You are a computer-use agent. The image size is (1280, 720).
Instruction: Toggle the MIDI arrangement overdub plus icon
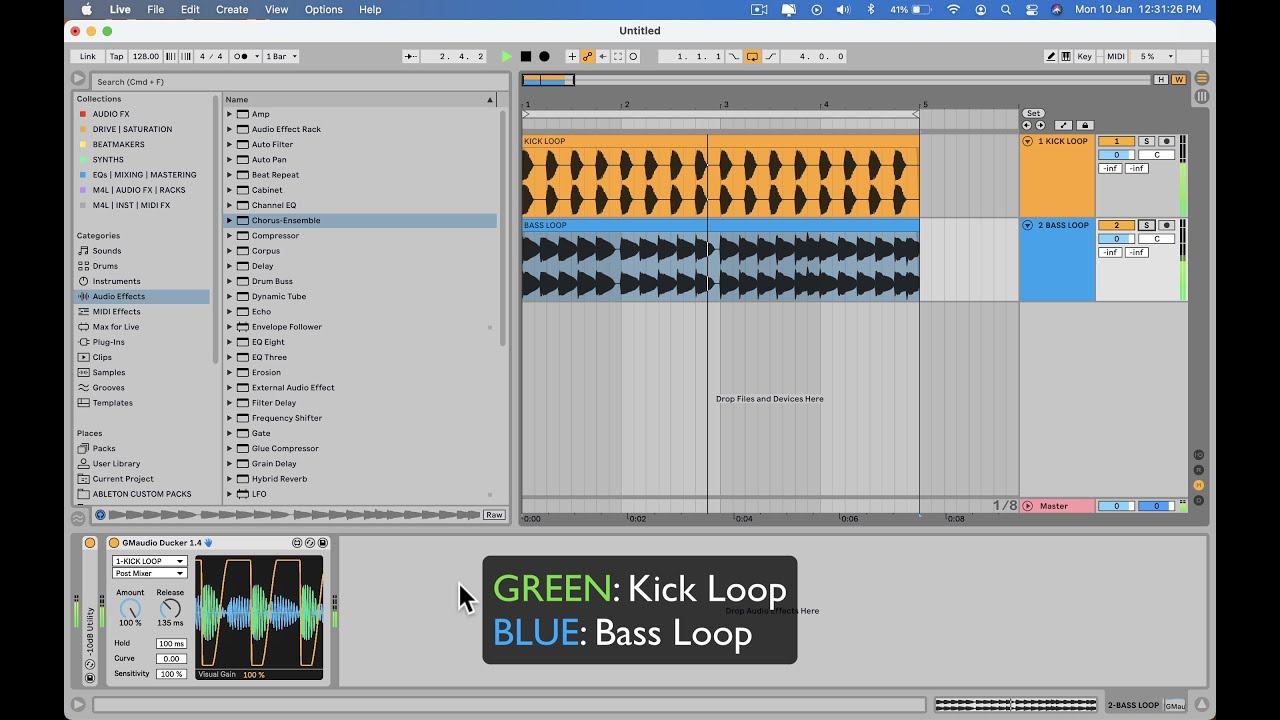572,57
